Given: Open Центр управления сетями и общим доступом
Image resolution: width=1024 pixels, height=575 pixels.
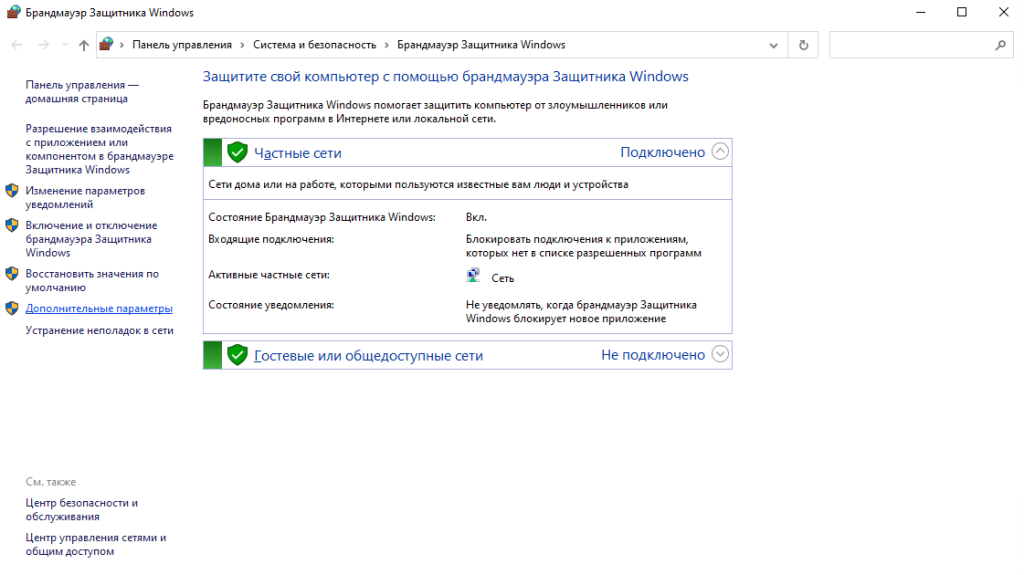Looking at the screenshot, I should click(96, 544).
